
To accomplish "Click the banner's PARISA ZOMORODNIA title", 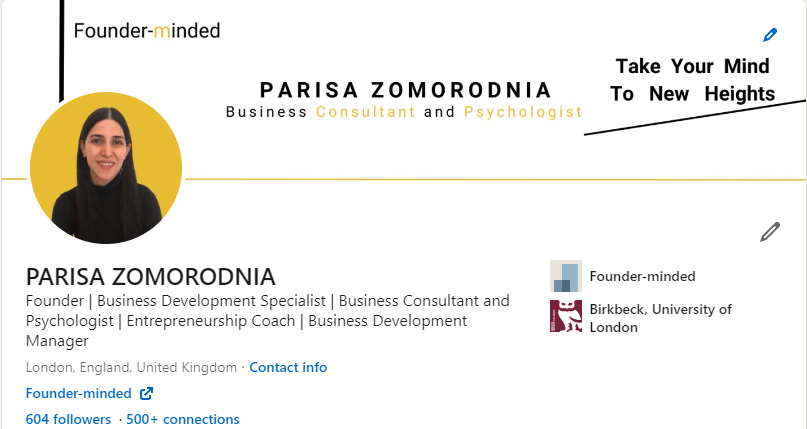I will pyautogui.click(x=405, y=90).
